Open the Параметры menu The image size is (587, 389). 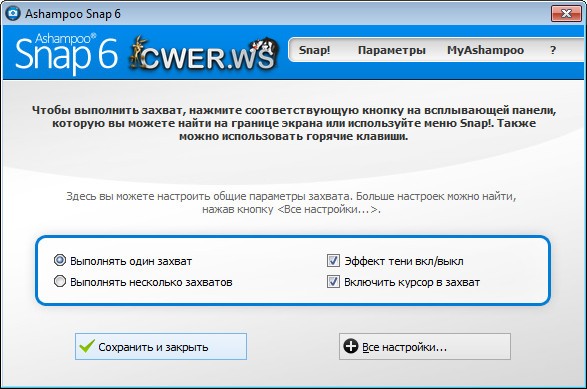392,50
